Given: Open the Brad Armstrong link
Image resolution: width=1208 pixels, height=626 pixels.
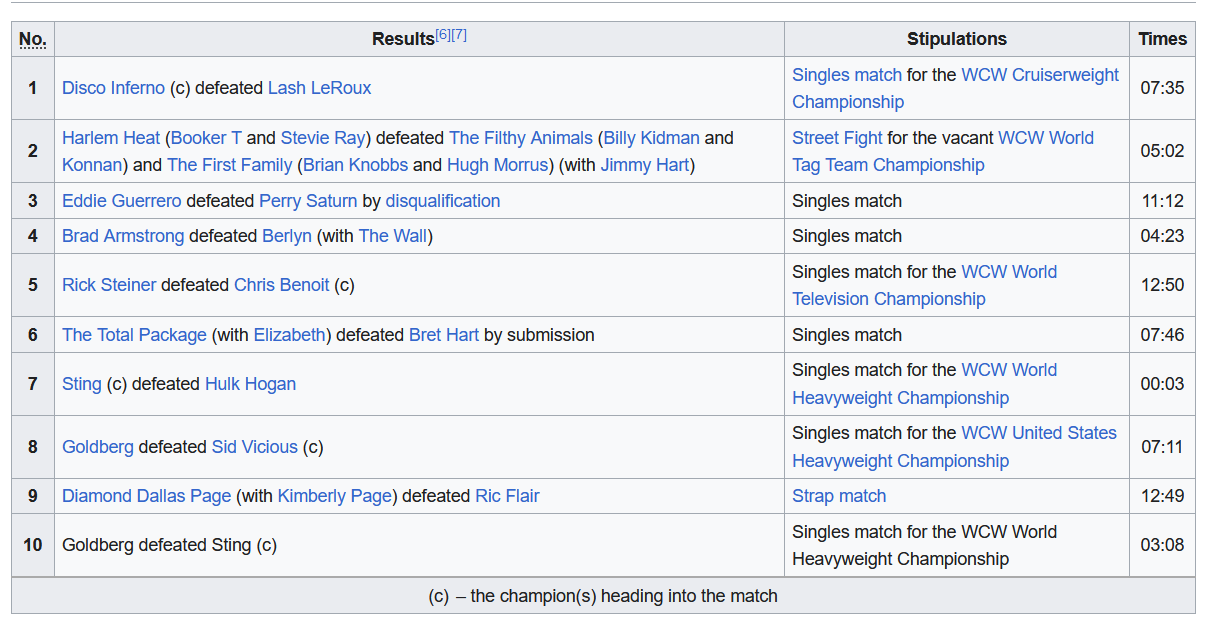Looking at the screenshot, I should (x=123, y=236).
